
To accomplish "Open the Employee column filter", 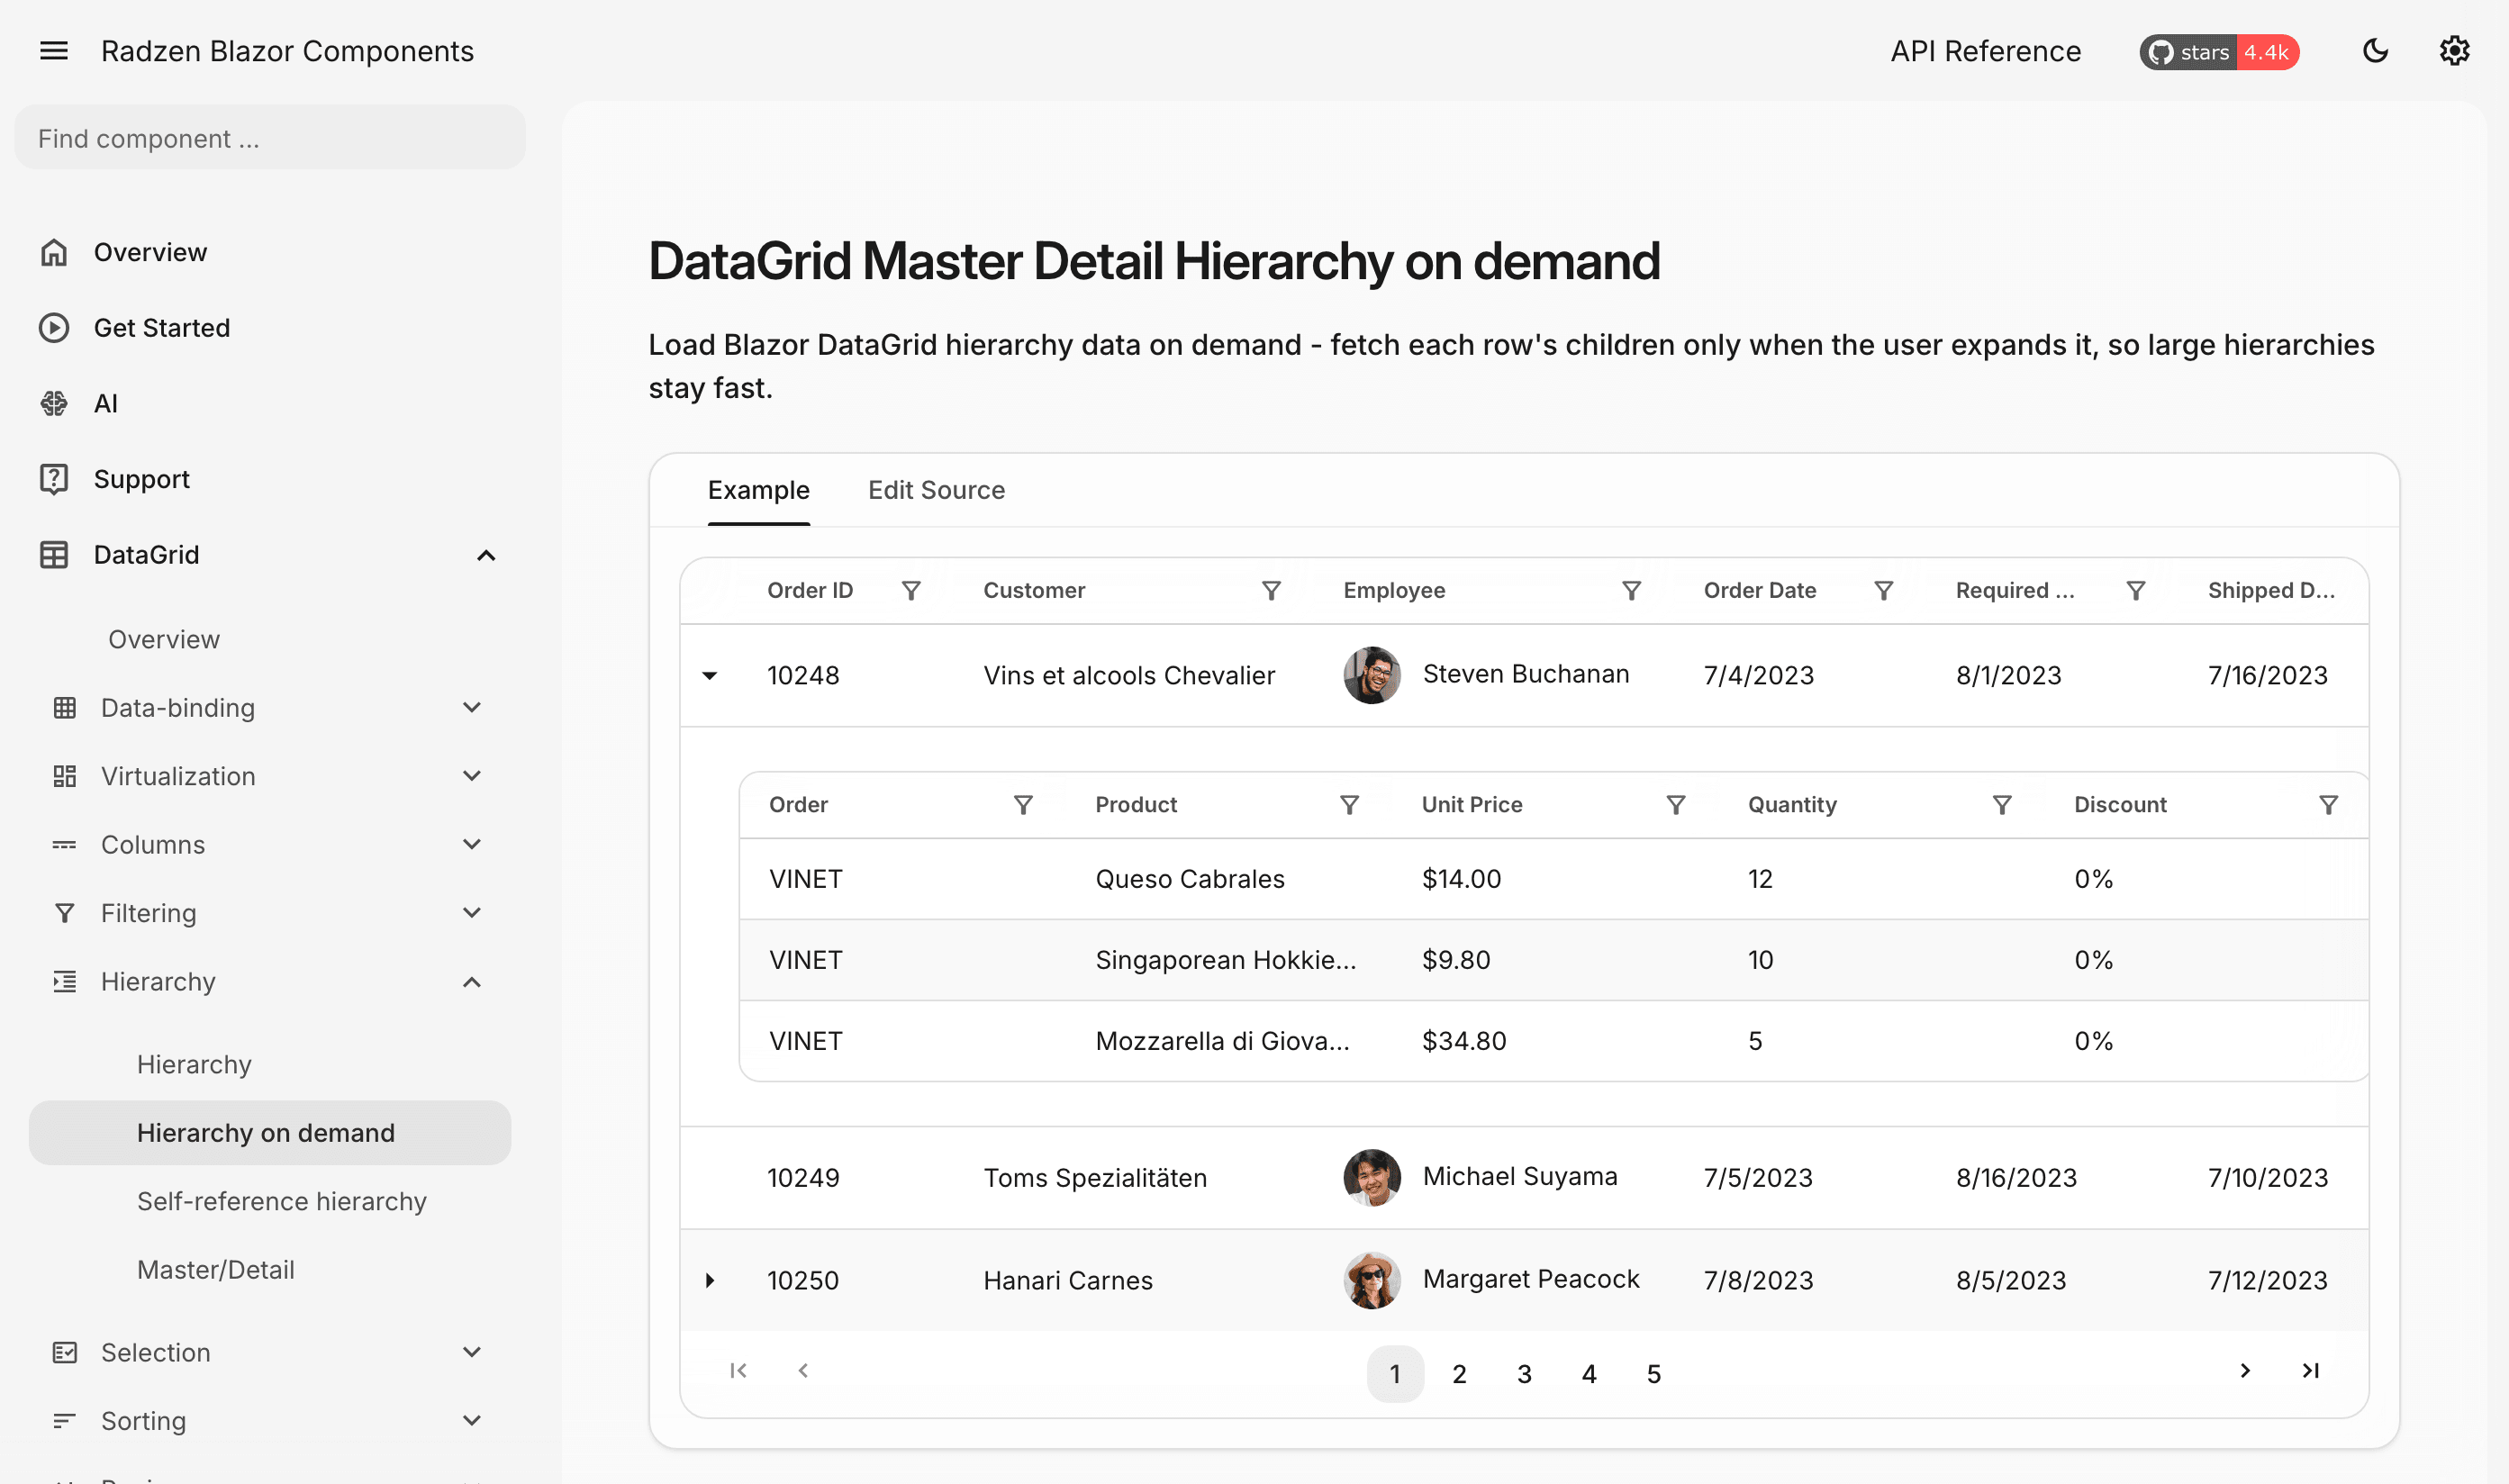I will coord(1631,591).
